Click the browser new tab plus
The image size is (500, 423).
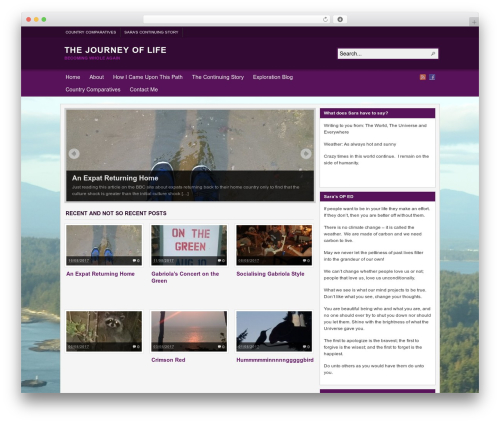pyautogui.click(x=474, y=22)
